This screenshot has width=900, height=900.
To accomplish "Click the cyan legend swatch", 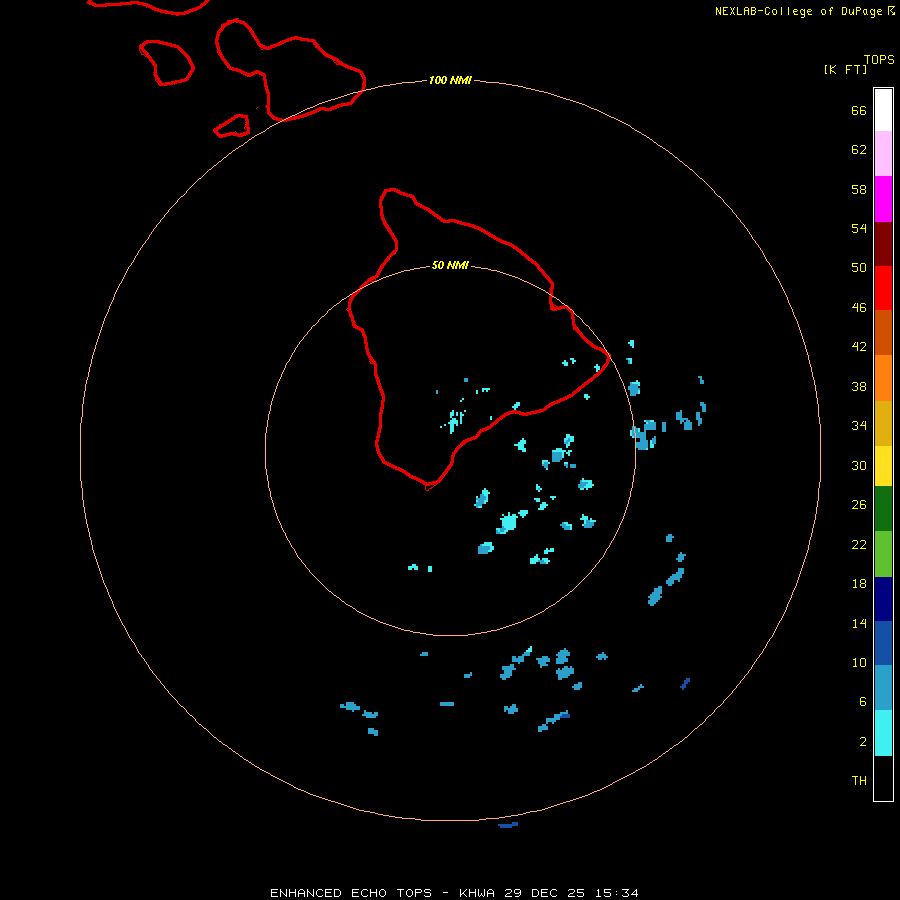I will pos(883,733).
